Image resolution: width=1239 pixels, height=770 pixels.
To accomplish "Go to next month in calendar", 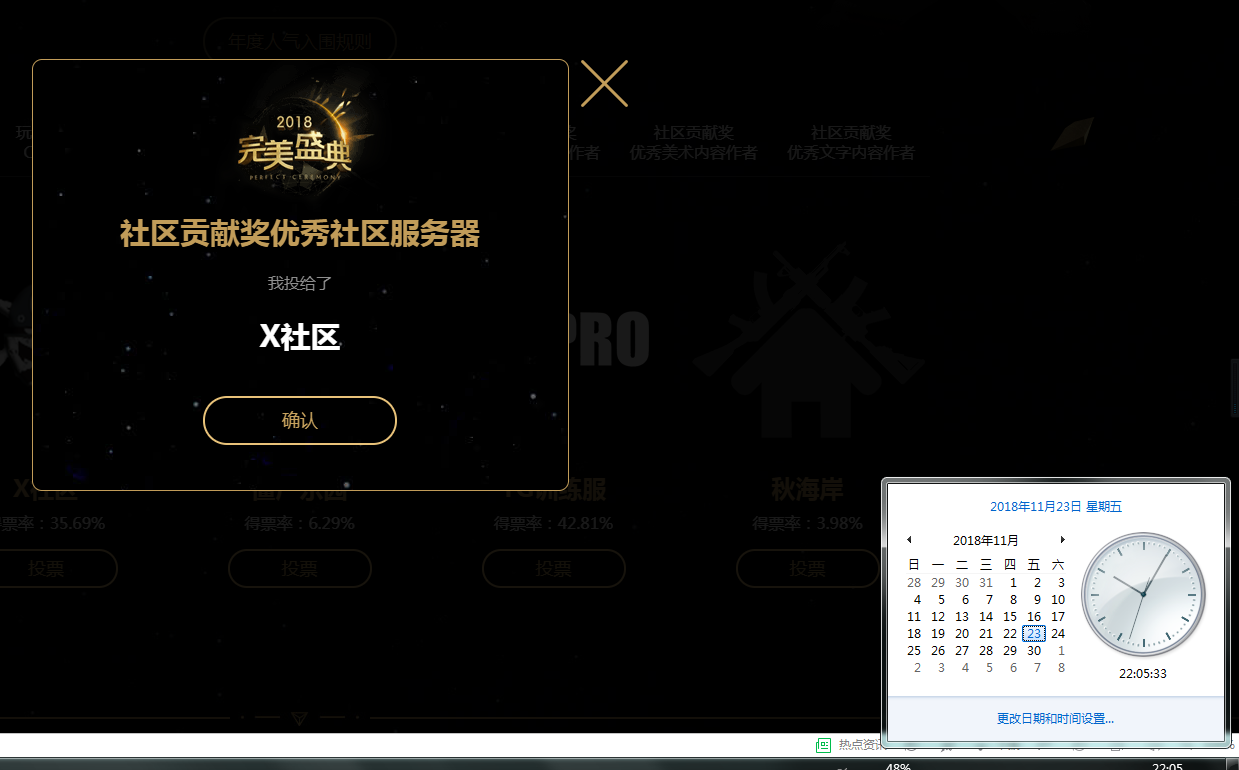I will pos(1062,540).
